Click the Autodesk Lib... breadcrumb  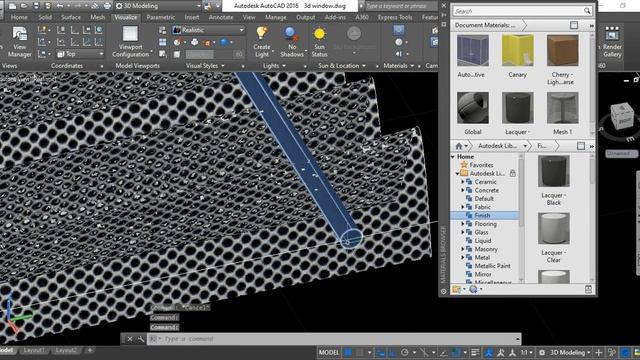tap(498, 146)
